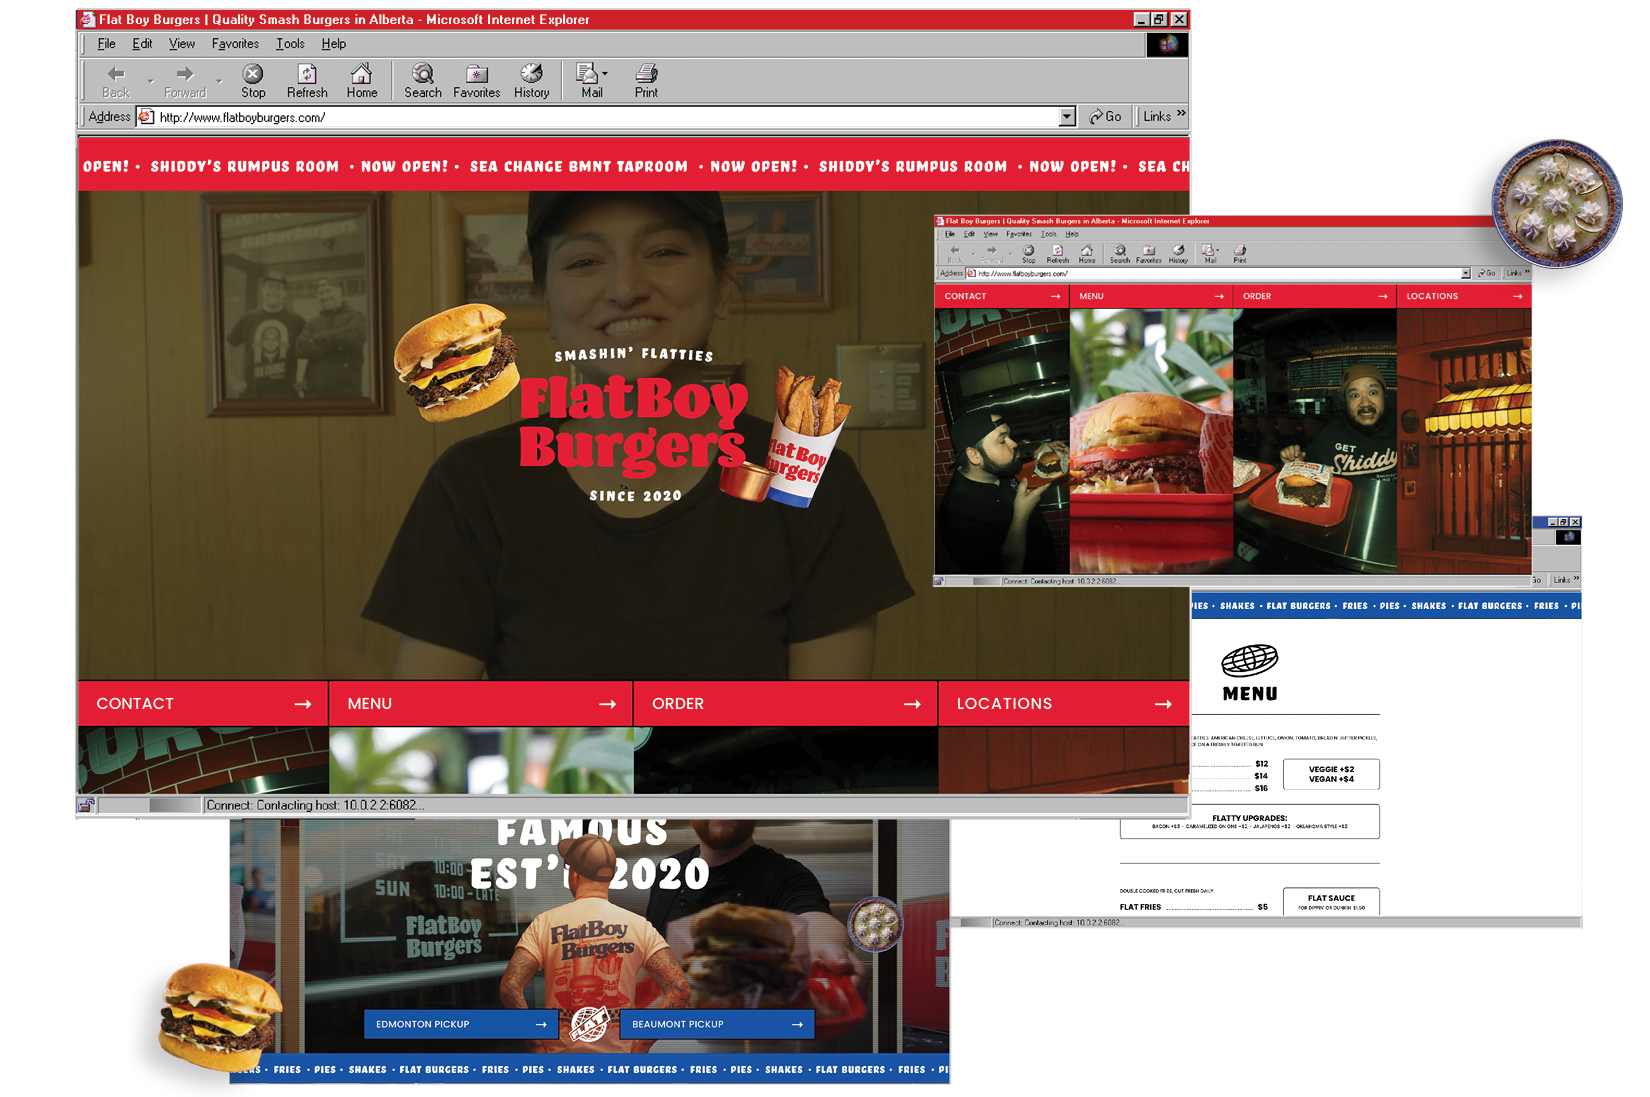This screenshot has height=1097, width=1650.
Task: Click the Favorites toolbar icon in small browser window
Action: [x=1148, y=254]
